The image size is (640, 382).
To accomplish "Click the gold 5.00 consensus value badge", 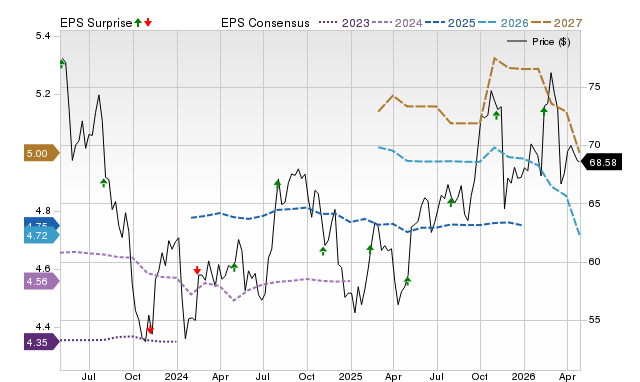I will tap(42, 153).
